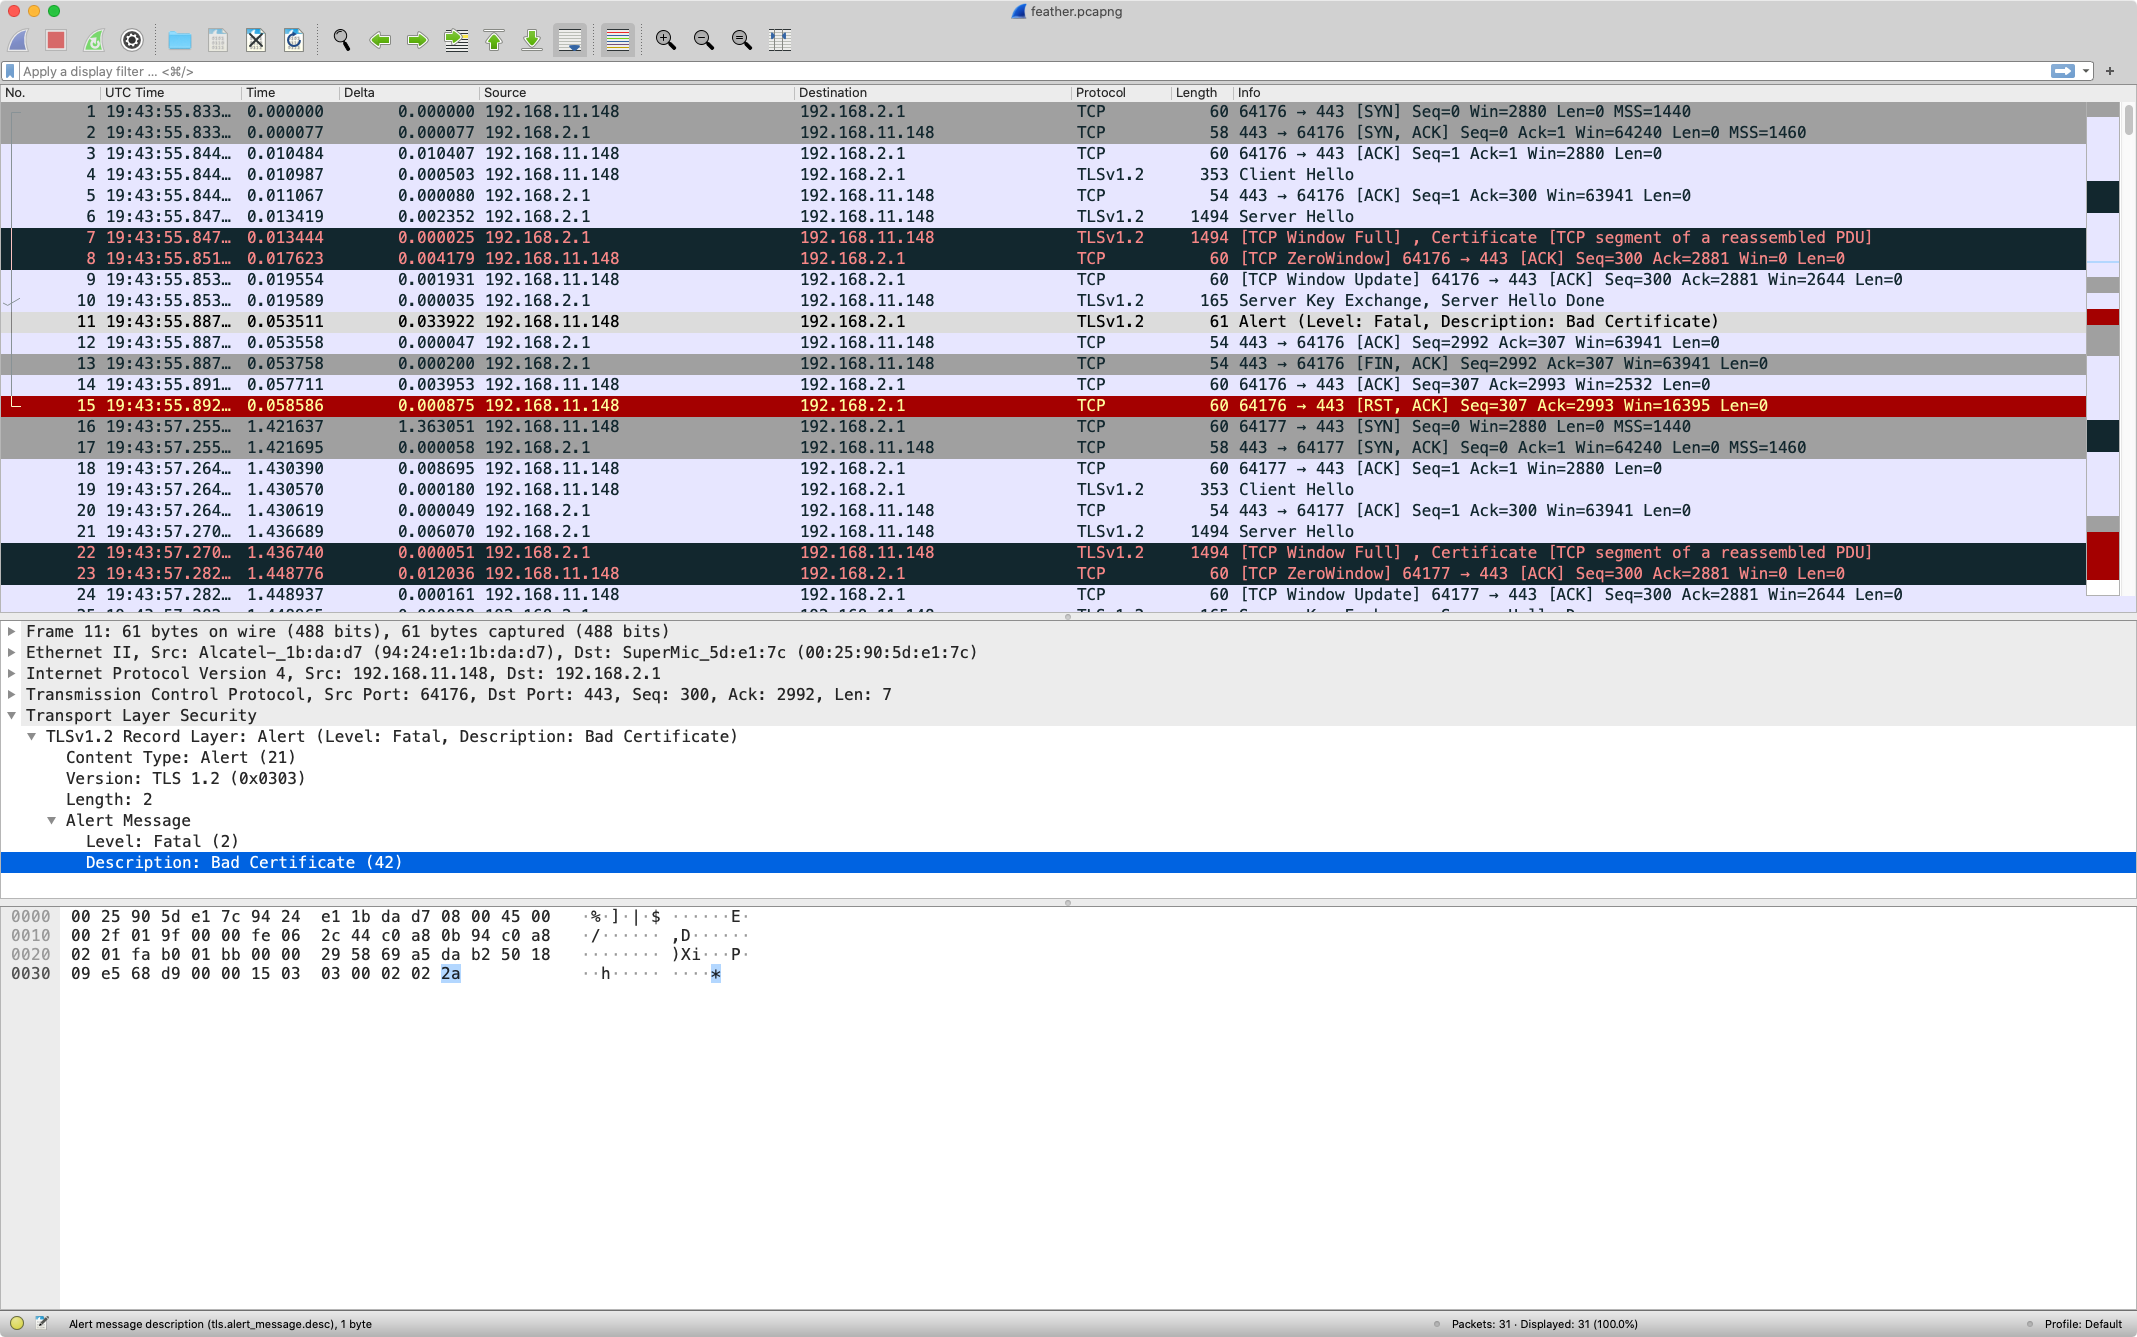The width and height of the screenshot is (2137, 1337).
Task: Select the 'Length: 2' field
Action: click(x=109, y=799)
